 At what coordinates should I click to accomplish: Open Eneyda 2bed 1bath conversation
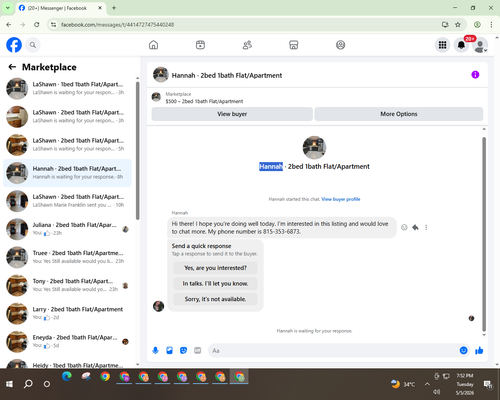(67, 341)
